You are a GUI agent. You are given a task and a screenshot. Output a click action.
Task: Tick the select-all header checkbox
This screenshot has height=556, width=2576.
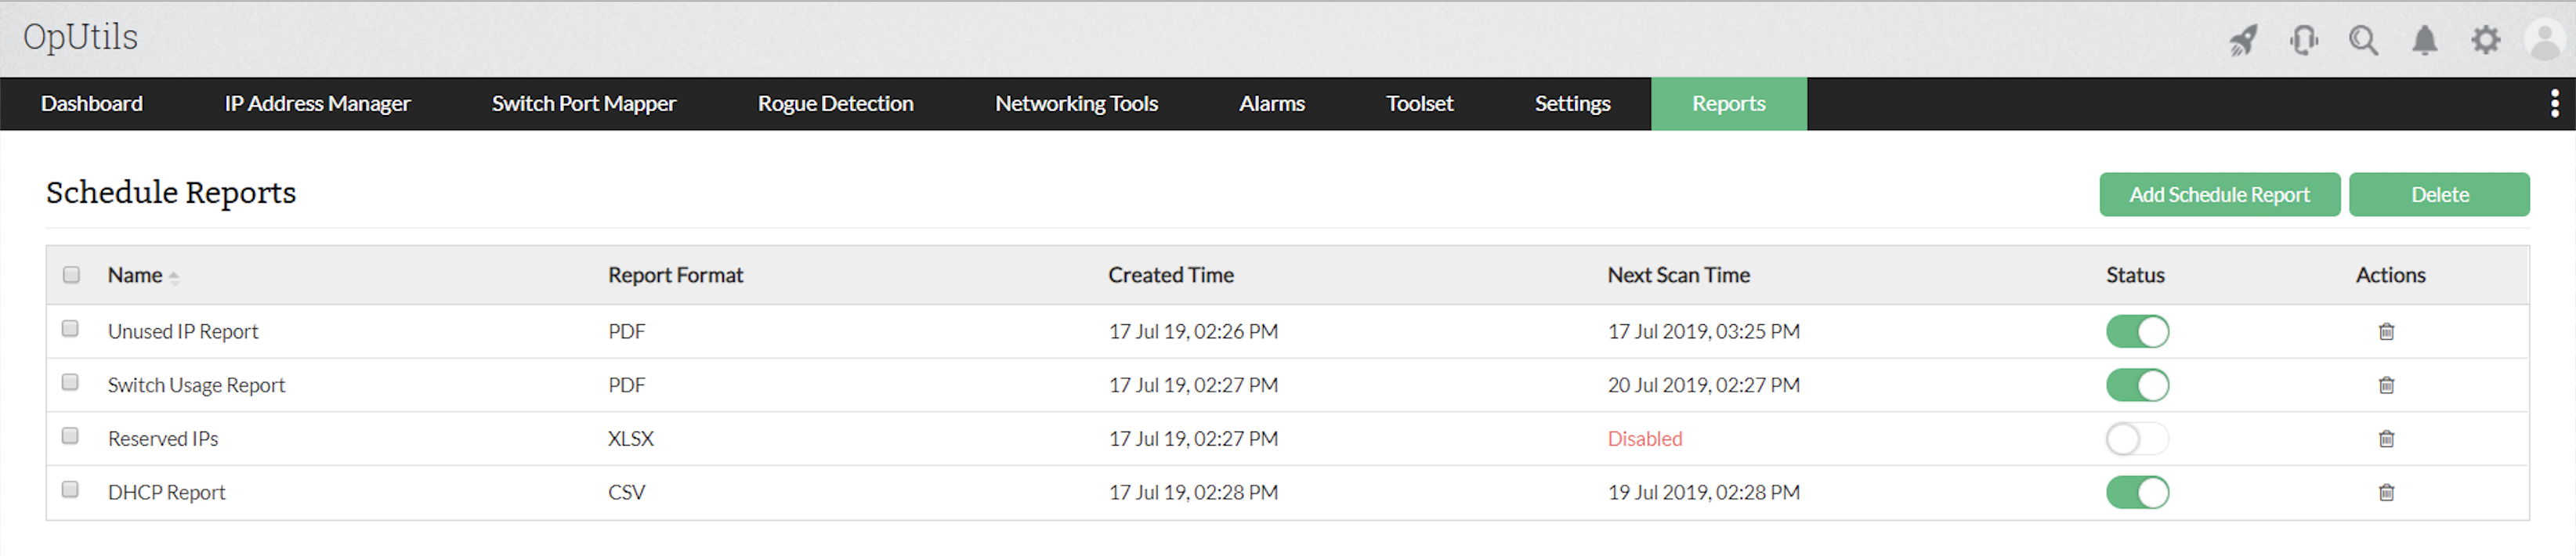(x=71, y=275)
